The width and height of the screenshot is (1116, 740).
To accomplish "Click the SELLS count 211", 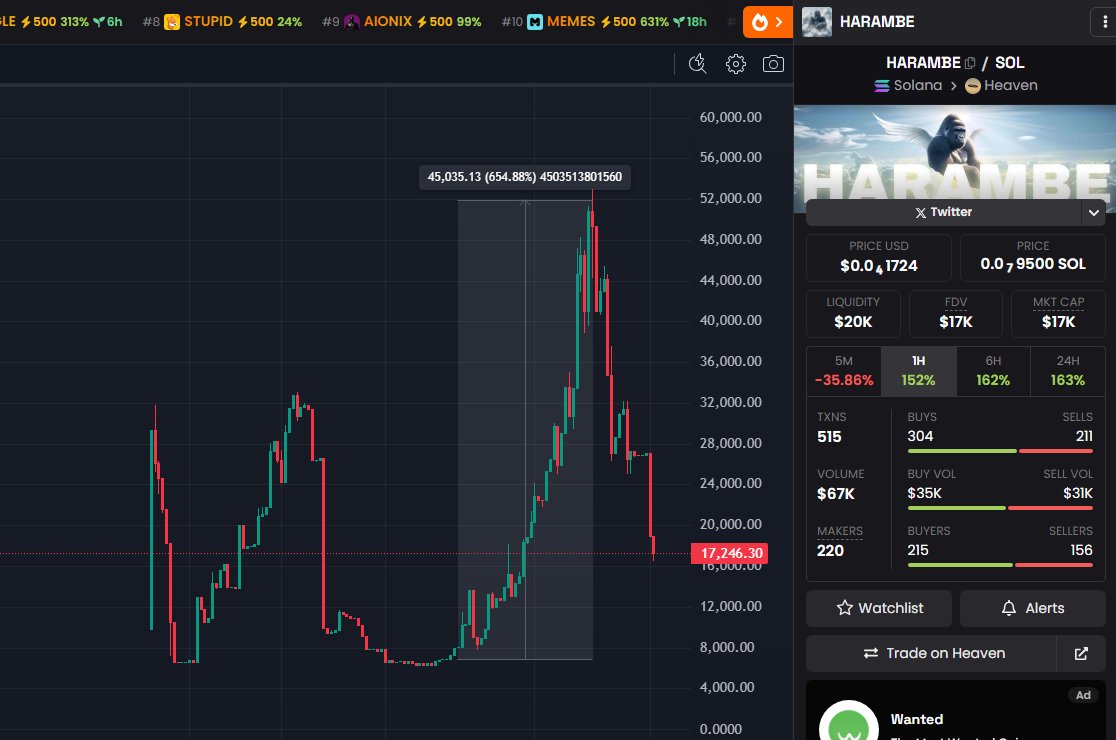I will click(1084, 436).
